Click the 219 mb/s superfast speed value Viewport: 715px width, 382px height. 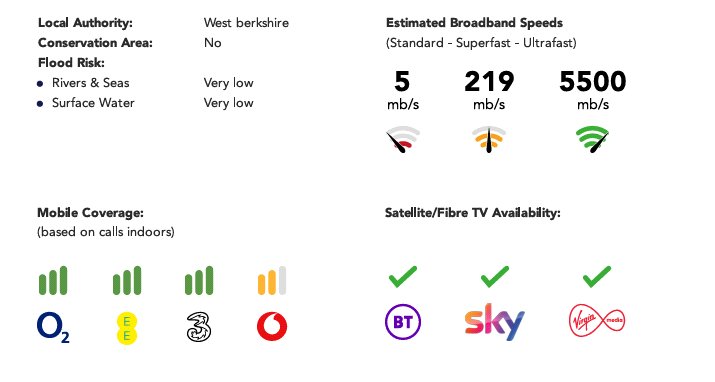489,89
